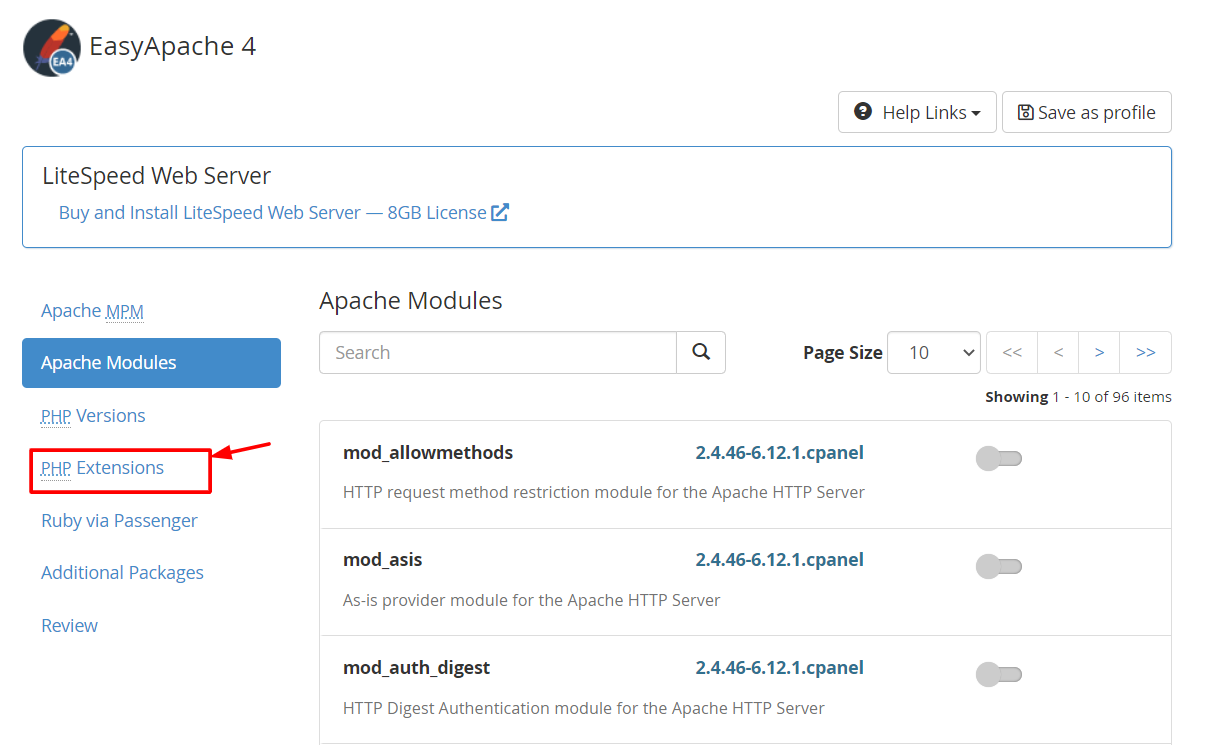Select Apache Modules in sidebar
The height and width of the screenshot is (745, 1224).
151,363
